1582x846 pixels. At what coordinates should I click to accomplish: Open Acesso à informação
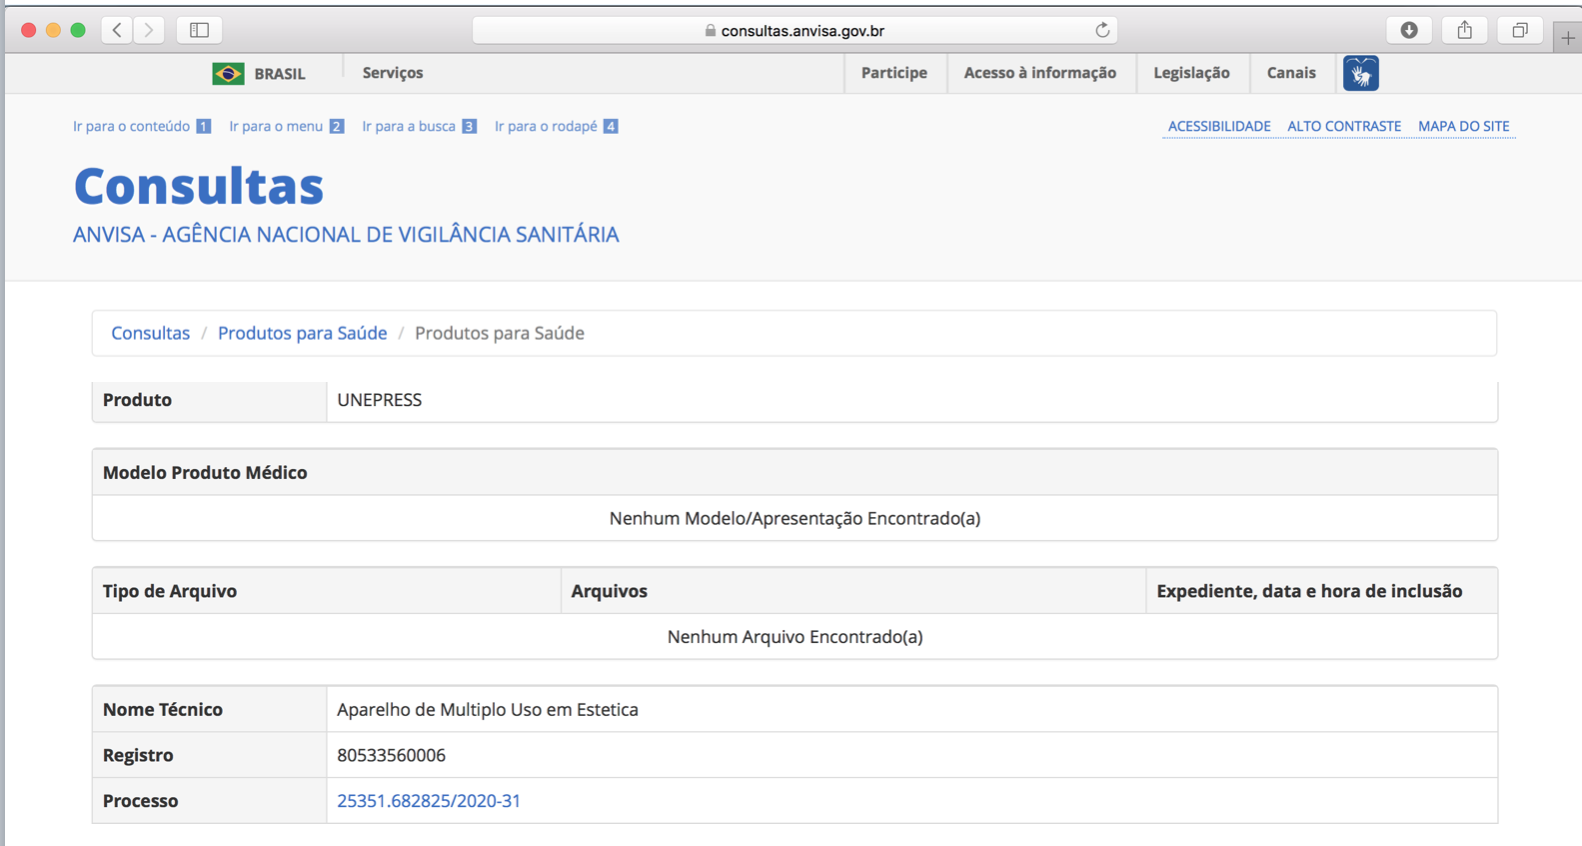[1040, 73]
